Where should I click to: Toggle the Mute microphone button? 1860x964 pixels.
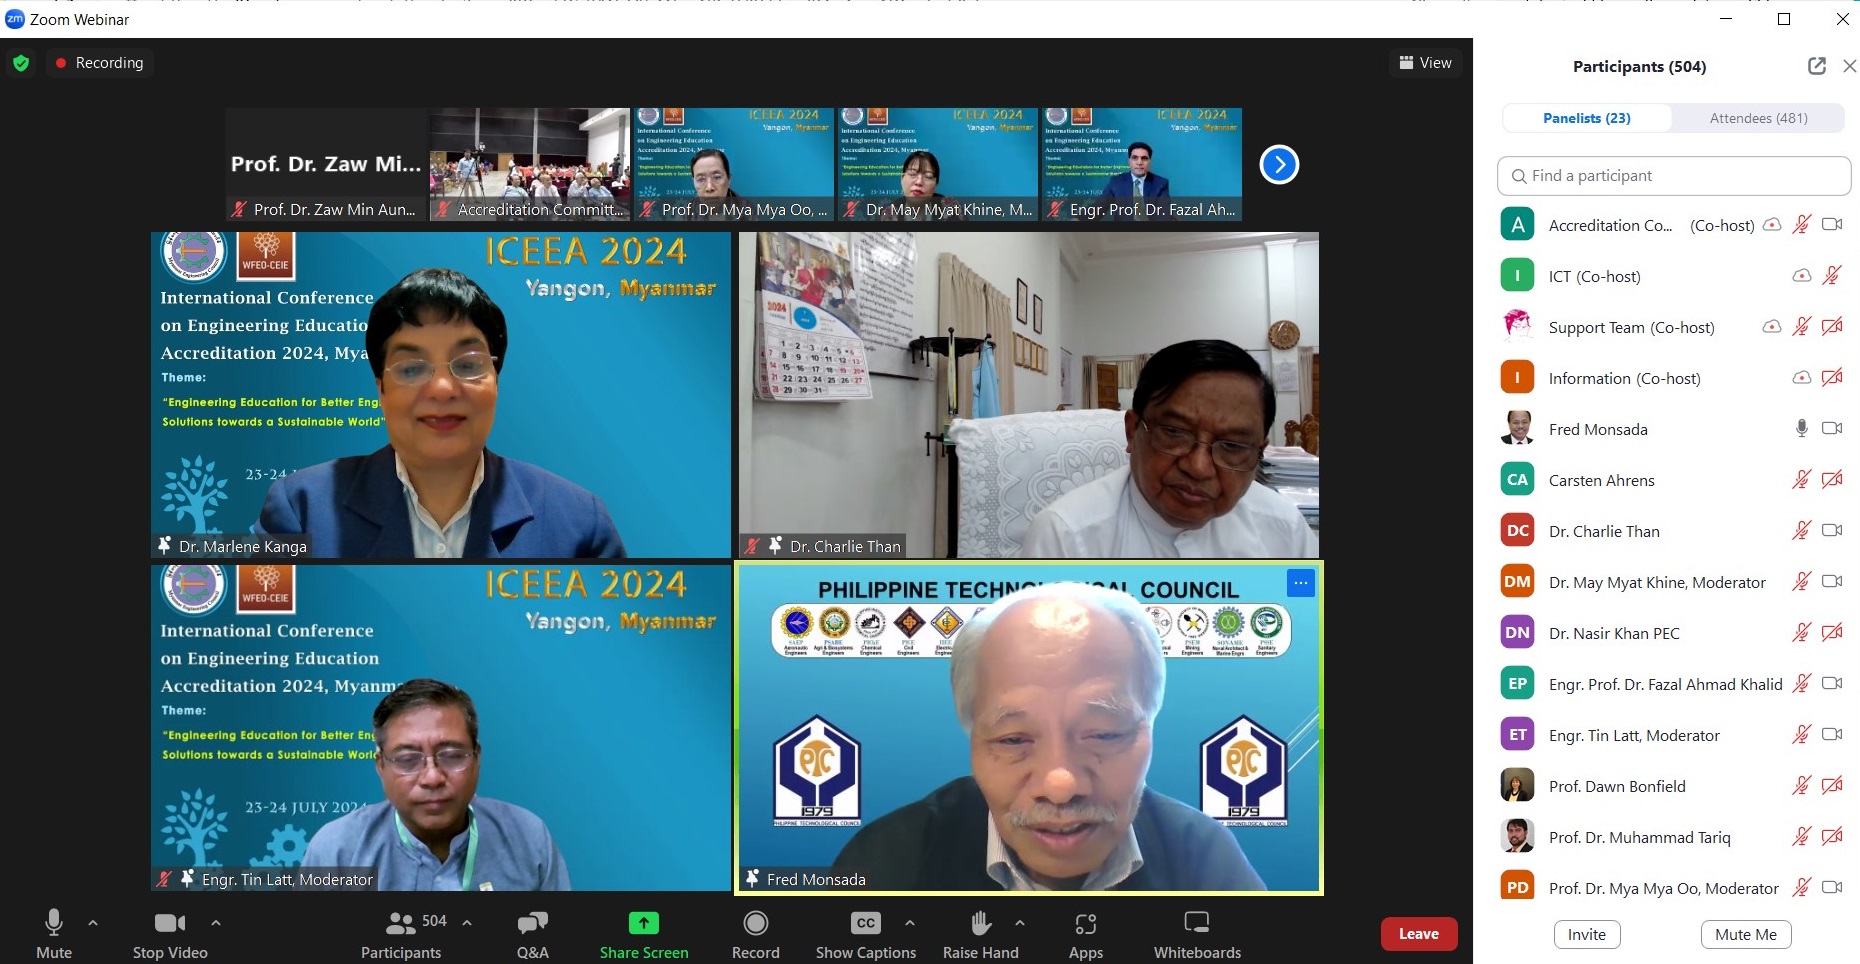(54, 924)
